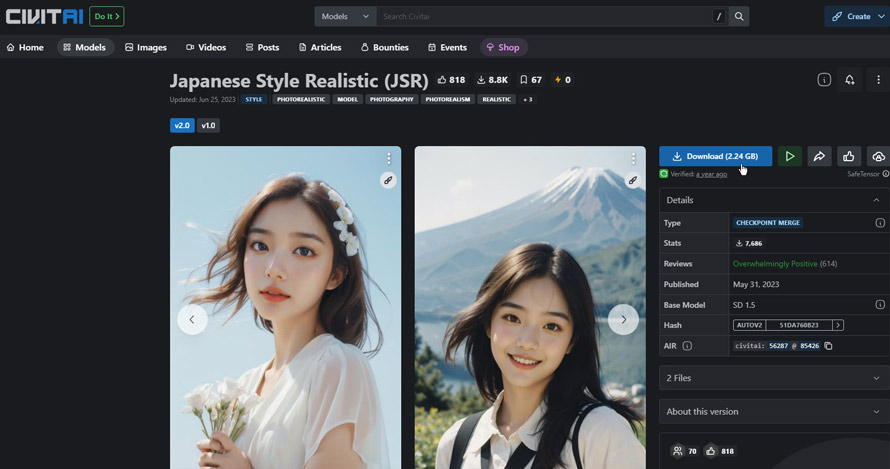Click the green Play/generate icon button

point(789,156)
